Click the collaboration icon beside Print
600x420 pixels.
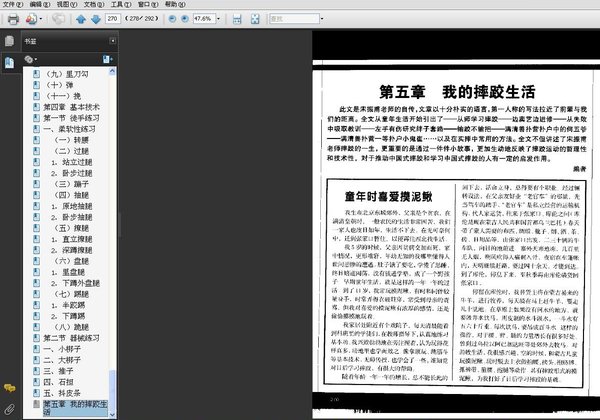[x=31, y=19]
